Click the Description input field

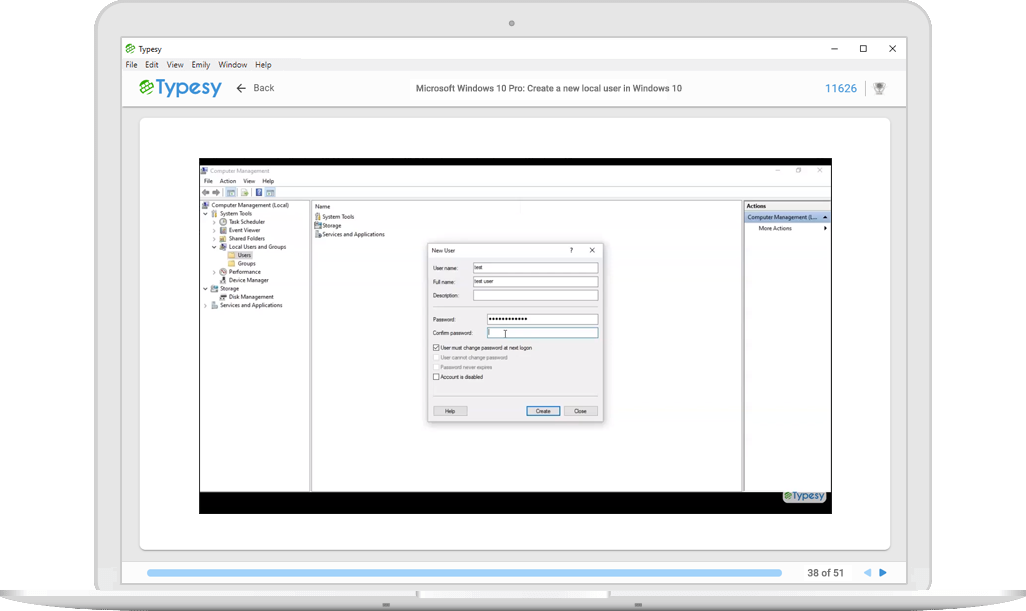pyautogui.click(x=535, y=296)
